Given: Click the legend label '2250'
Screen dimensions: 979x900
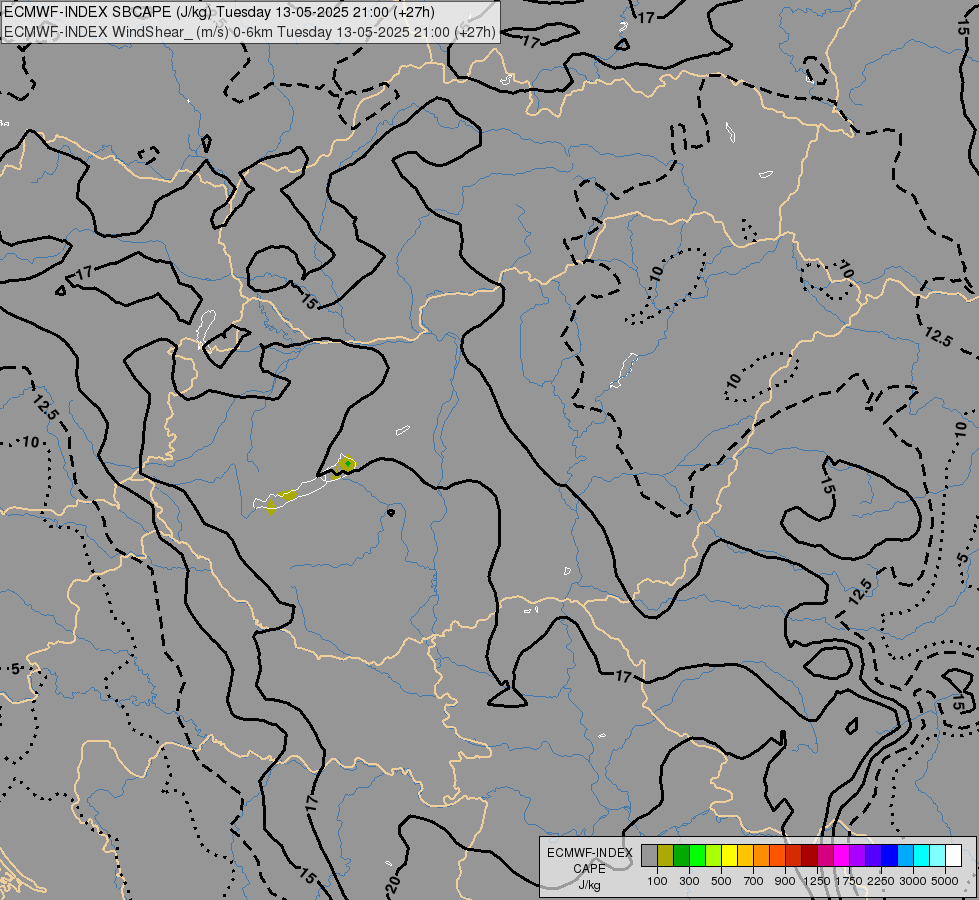Looking at the screenshot, I should pos(881,881).
